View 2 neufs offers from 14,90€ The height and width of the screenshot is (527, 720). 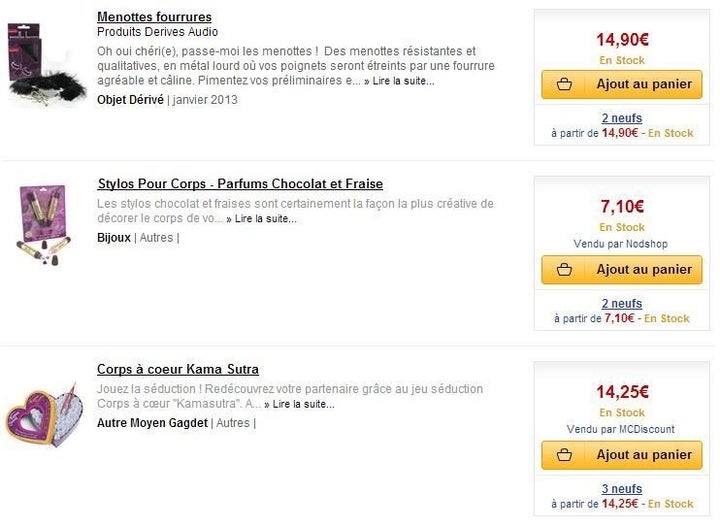point(622,118)
